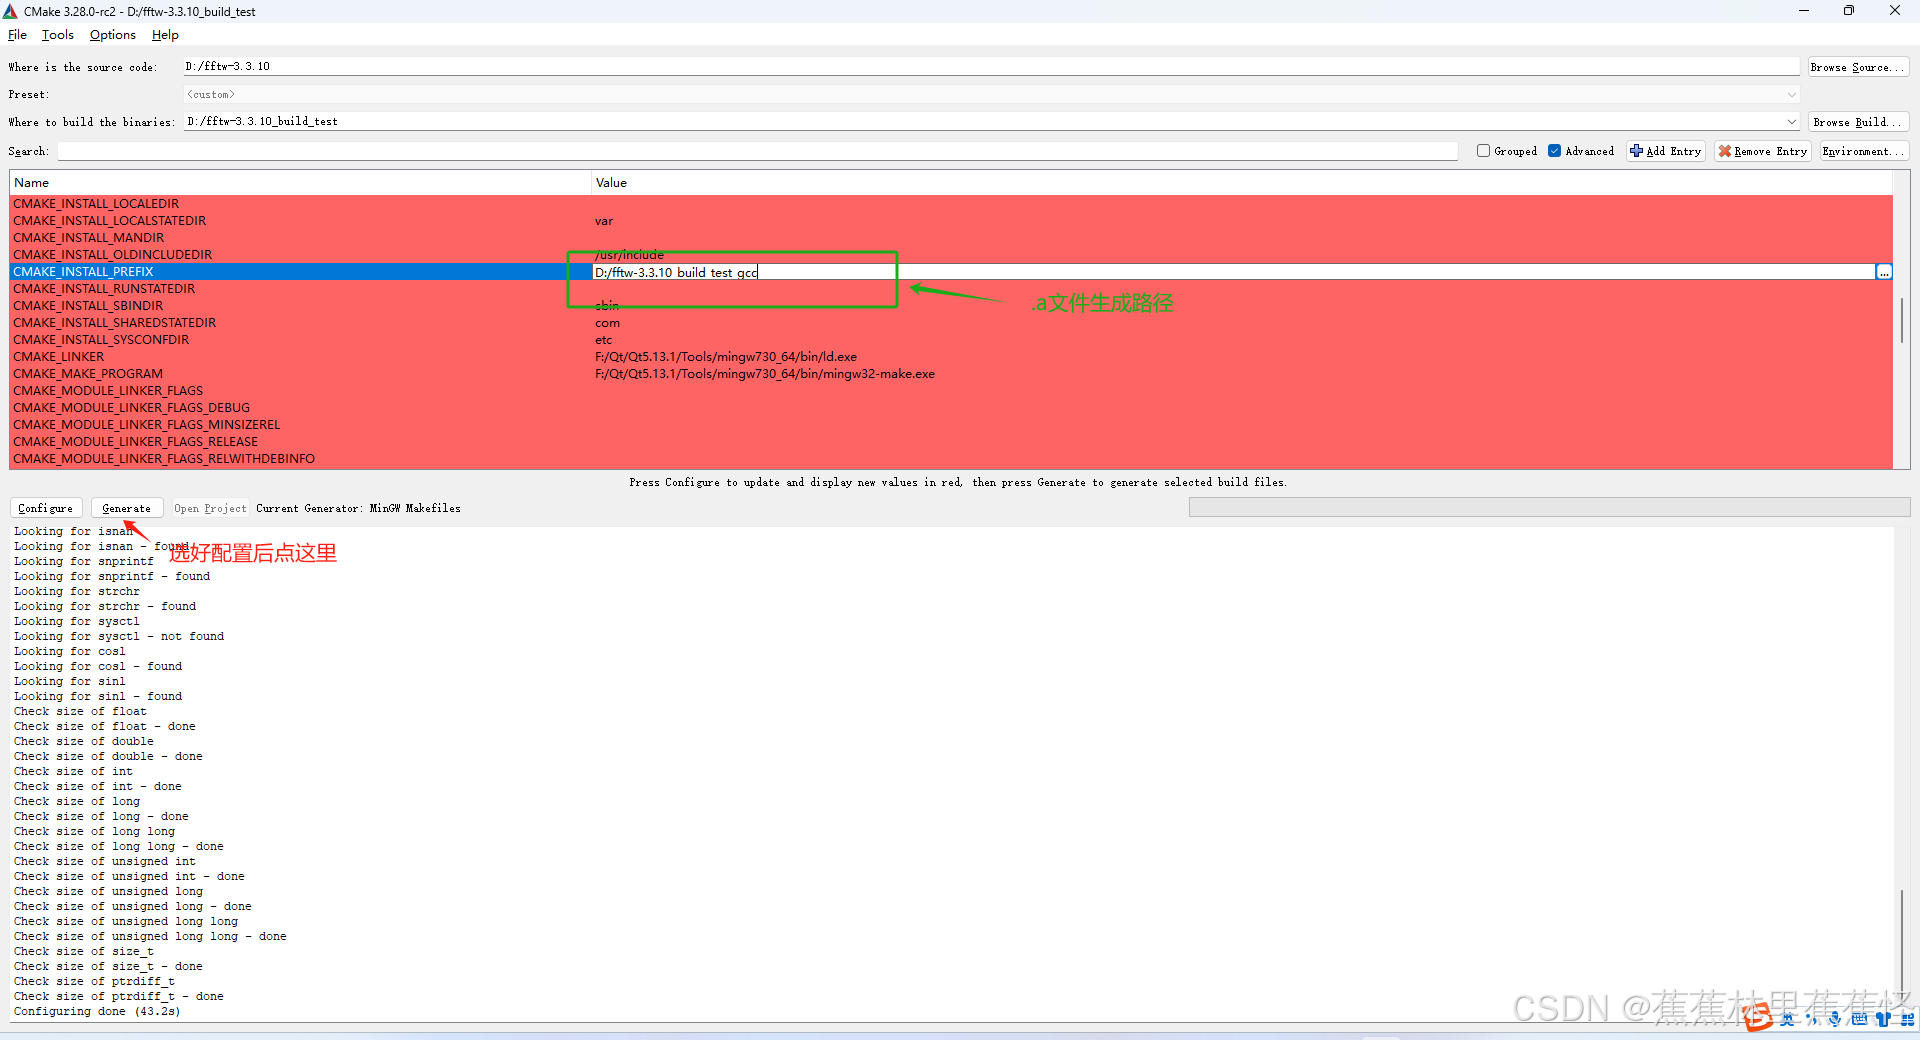
Task: Toggle the IME Chinese/English mode indicator
Action: point(1787,1020)
